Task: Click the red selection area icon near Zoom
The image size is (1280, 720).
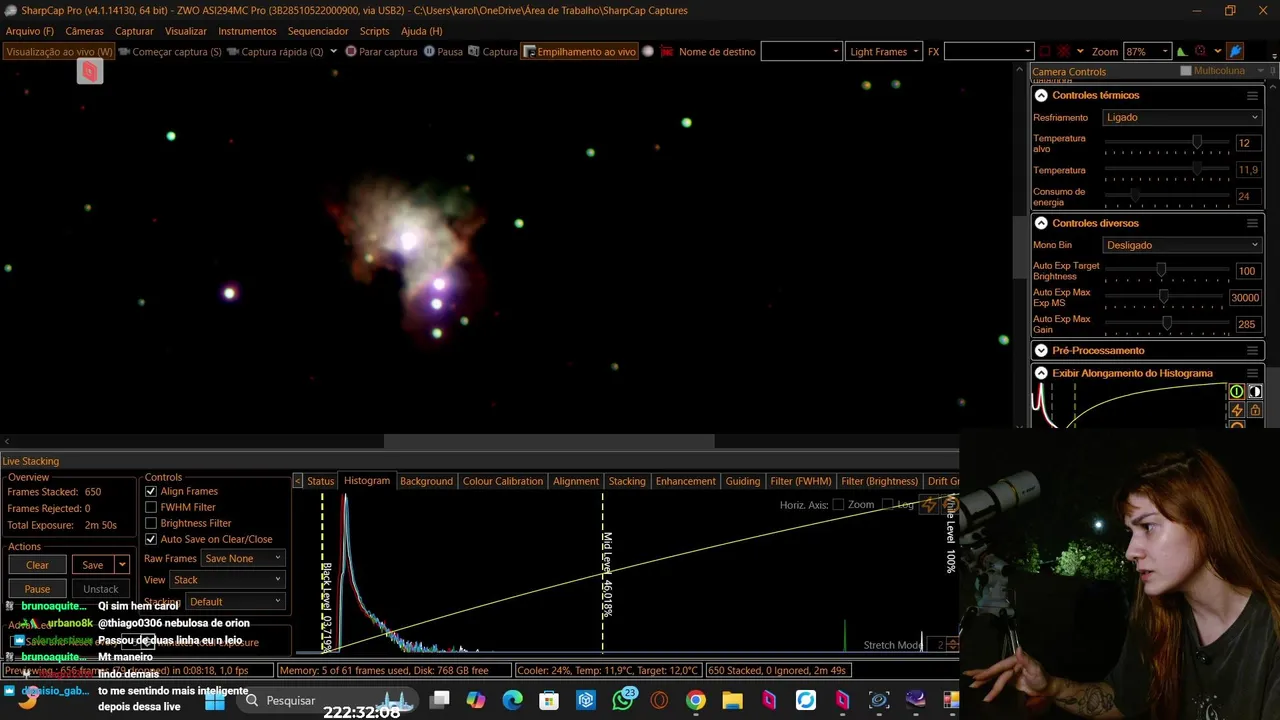Action: pos(1045,52)
